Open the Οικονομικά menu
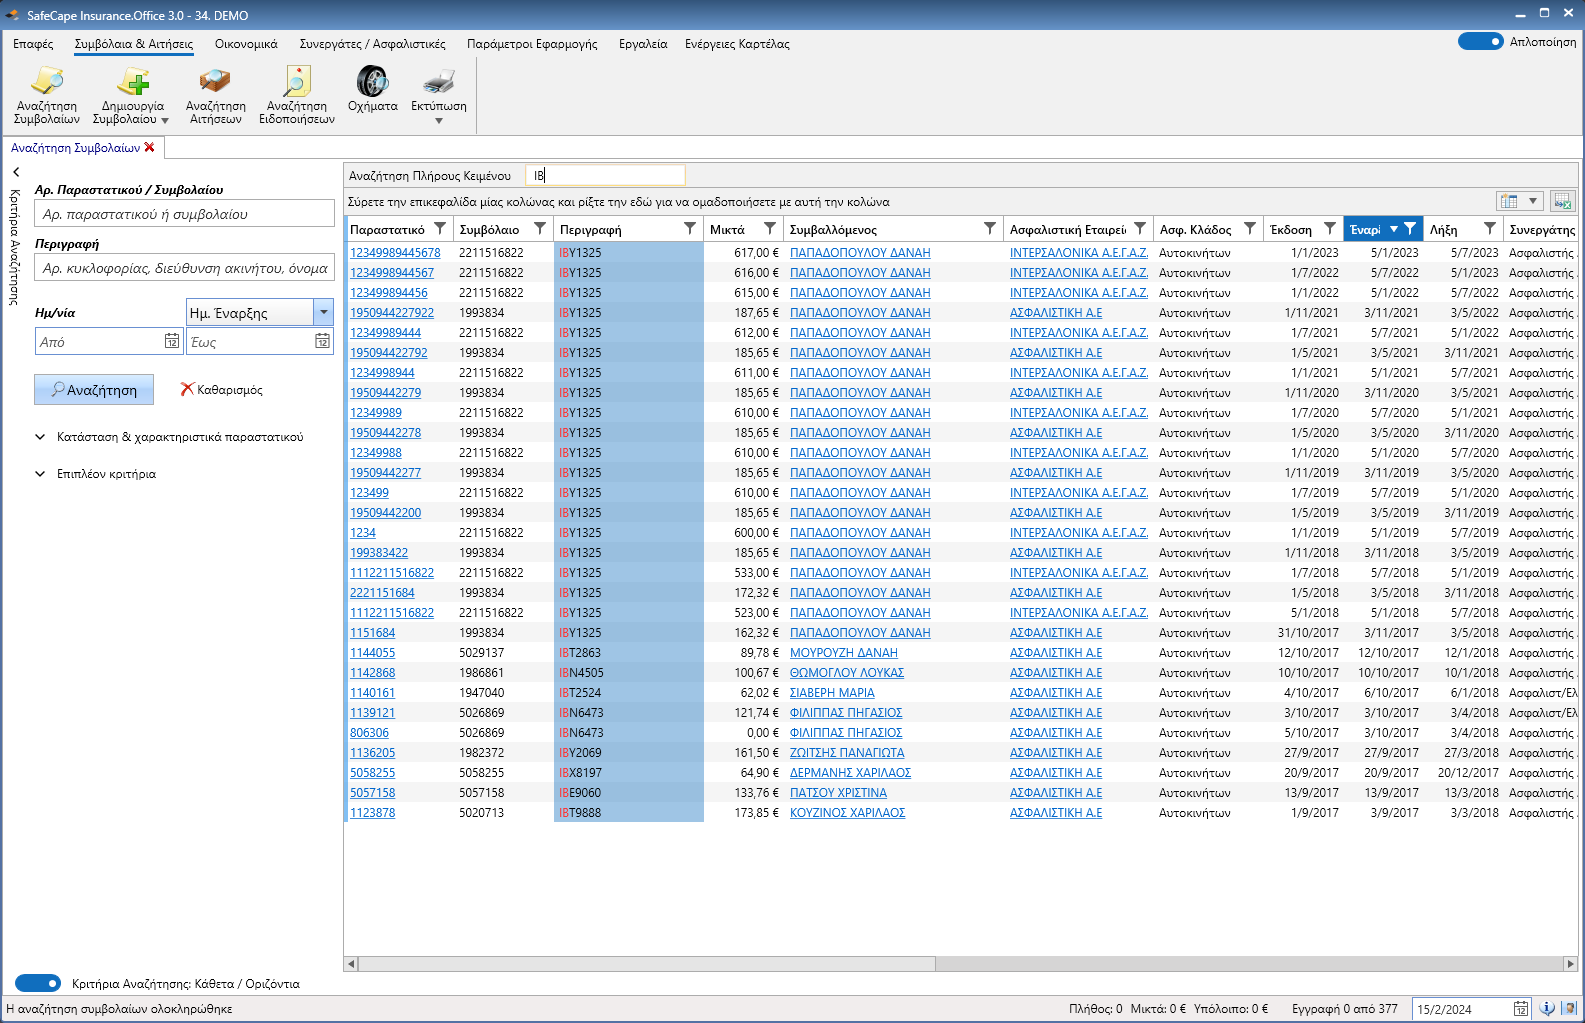The width and height of the screenshot is (1585, 1023). click(x=246, y=44)
